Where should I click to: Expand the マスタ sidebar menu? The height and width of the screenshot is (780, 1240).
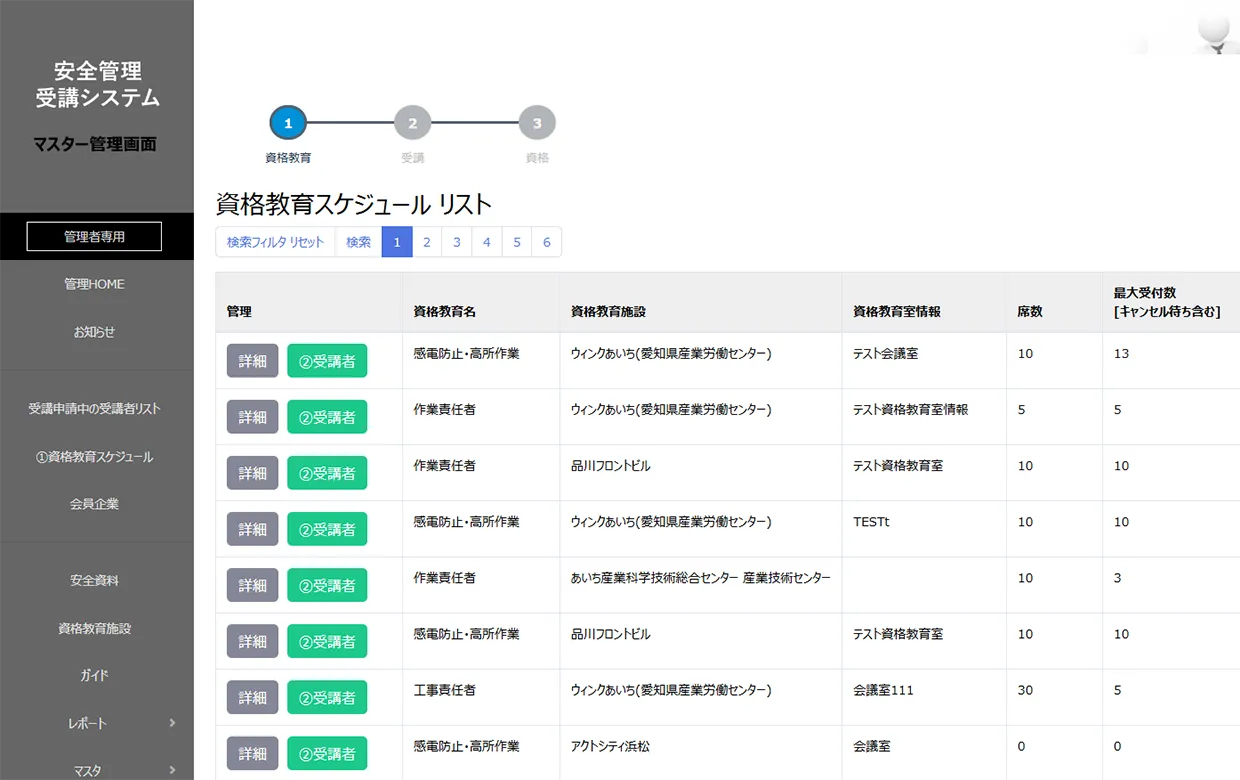click(x=96, y=770)
